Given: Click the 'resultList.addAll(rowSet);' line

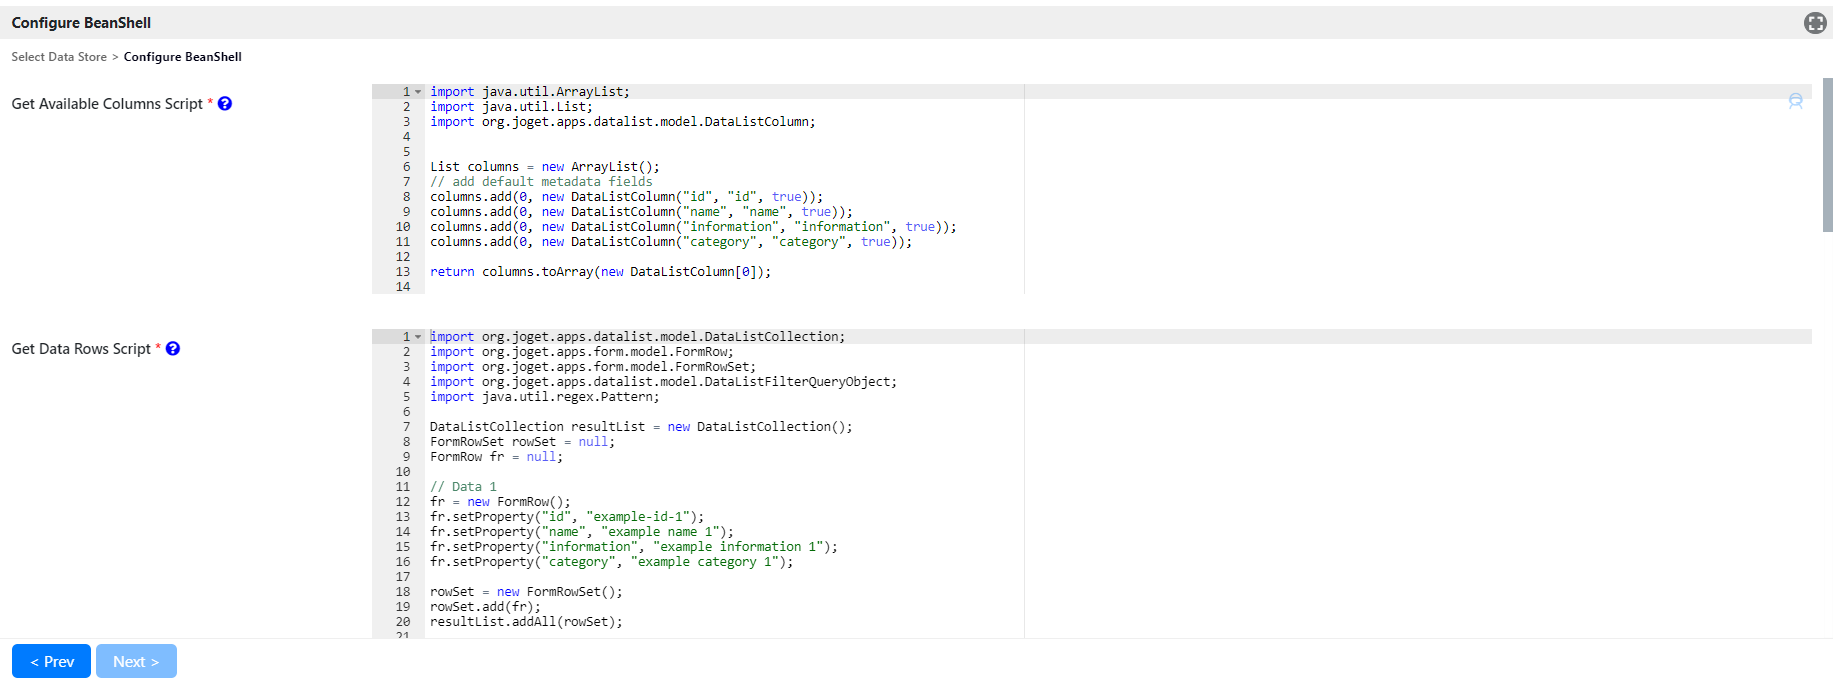Looking at the screenshot, I should tap(526, 622).
